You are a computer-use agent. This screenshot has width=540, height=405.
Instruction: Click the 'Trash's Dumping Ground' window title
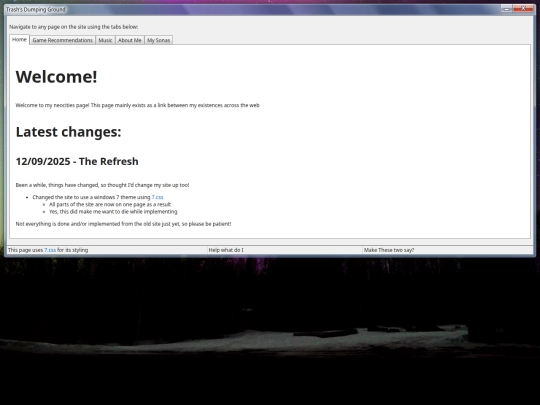36,10
